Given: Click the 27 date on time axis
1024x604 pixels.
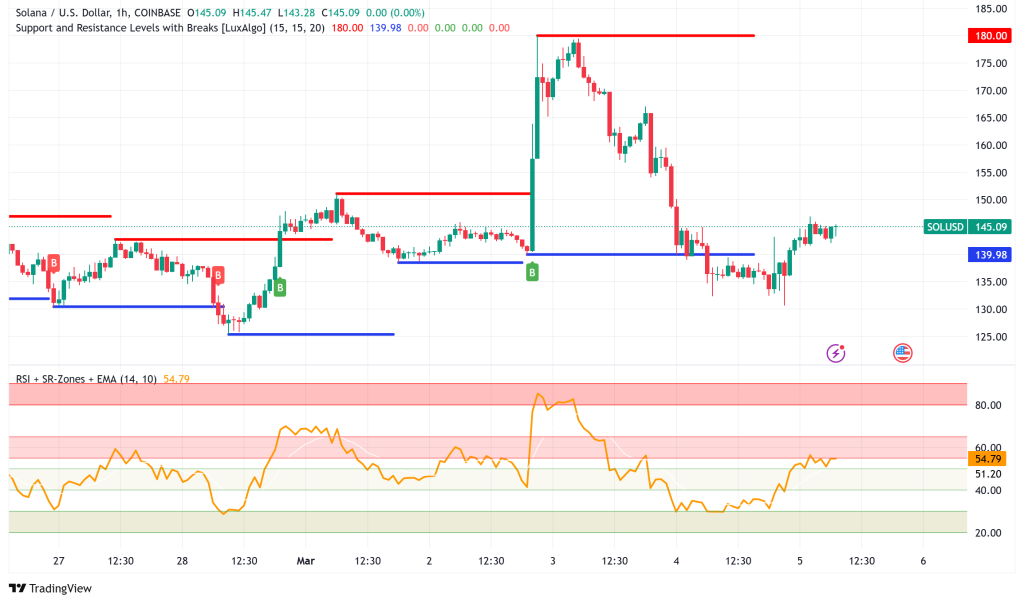Looking at the screenshot, I should coord(59,561).
